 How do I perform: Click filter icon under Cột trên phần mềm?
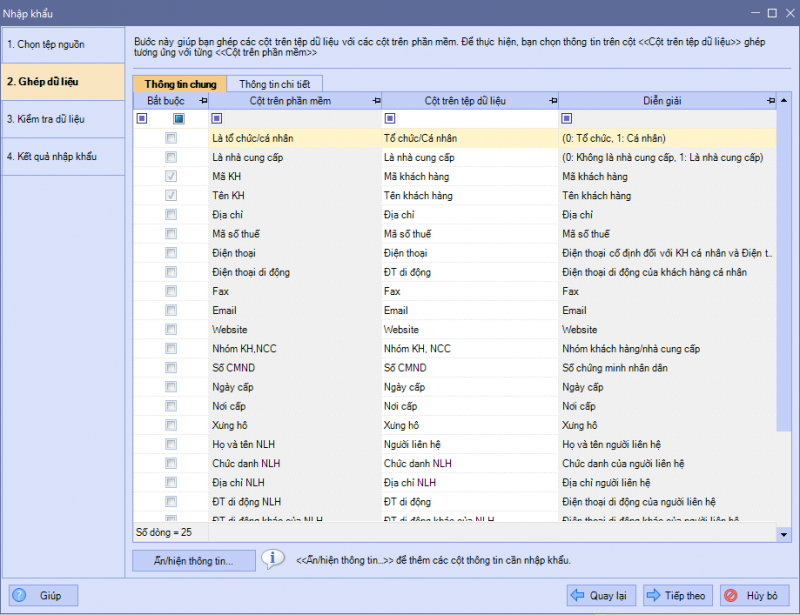pos(216,119)
